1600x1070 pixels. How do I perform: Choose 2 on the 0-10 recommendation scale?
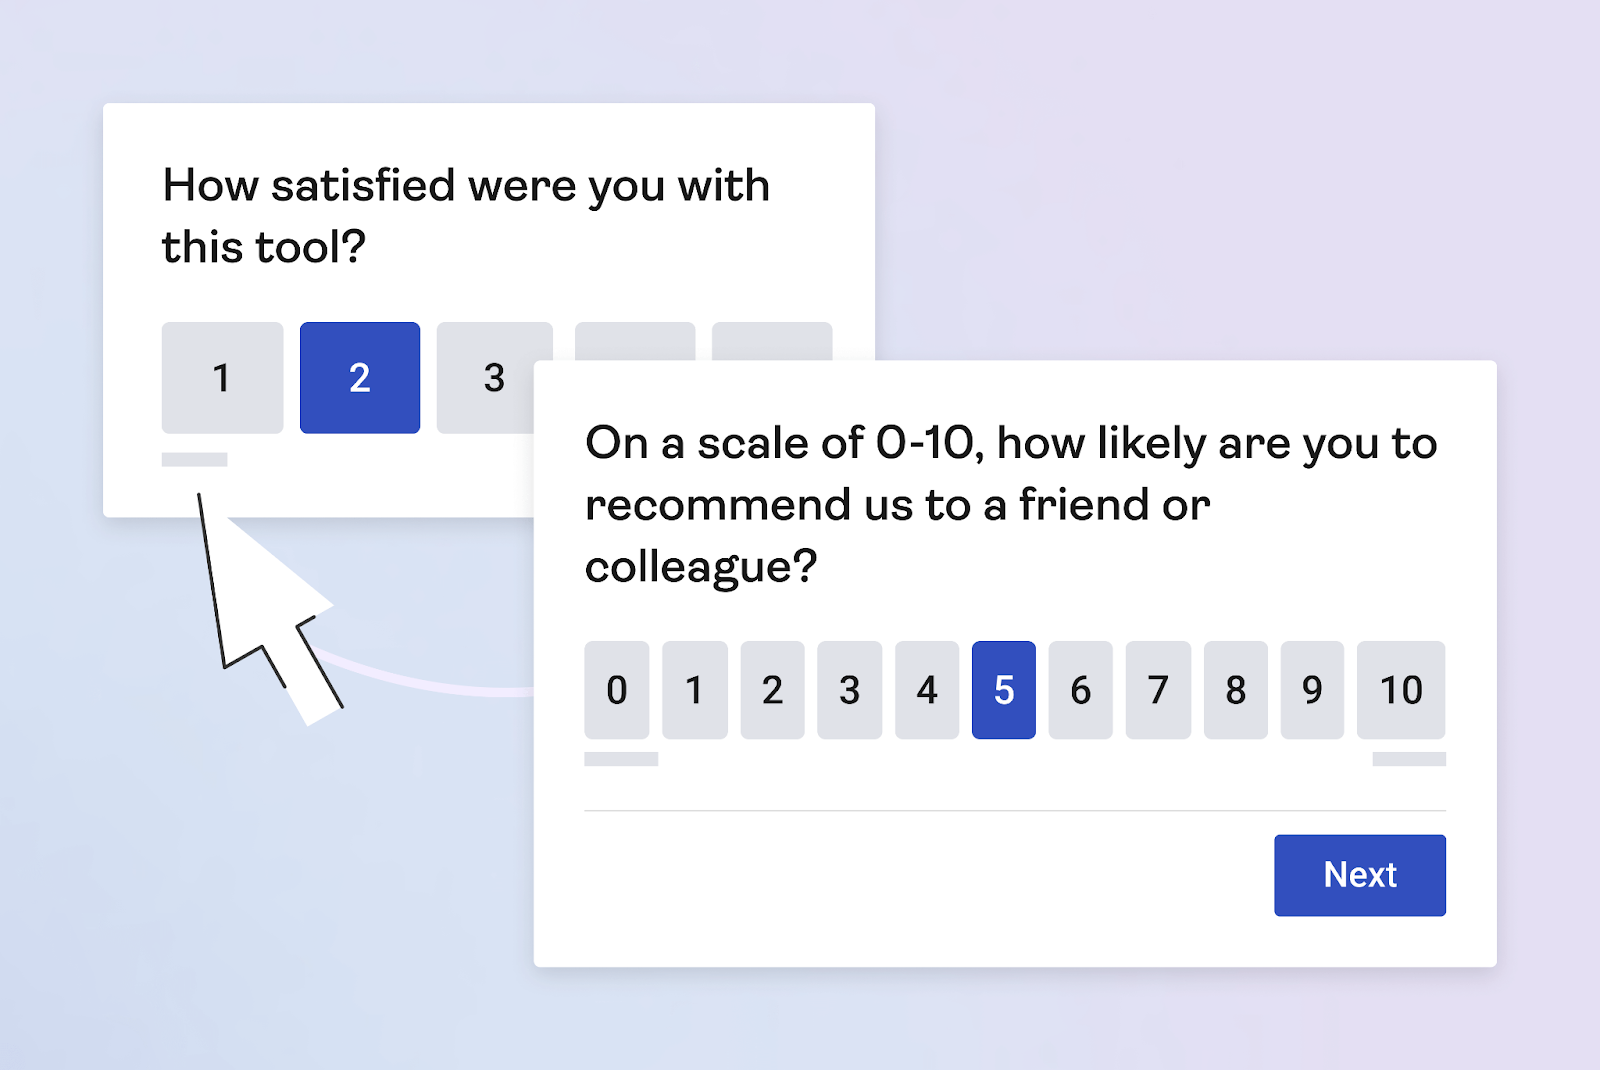click(x=772, y=690)
